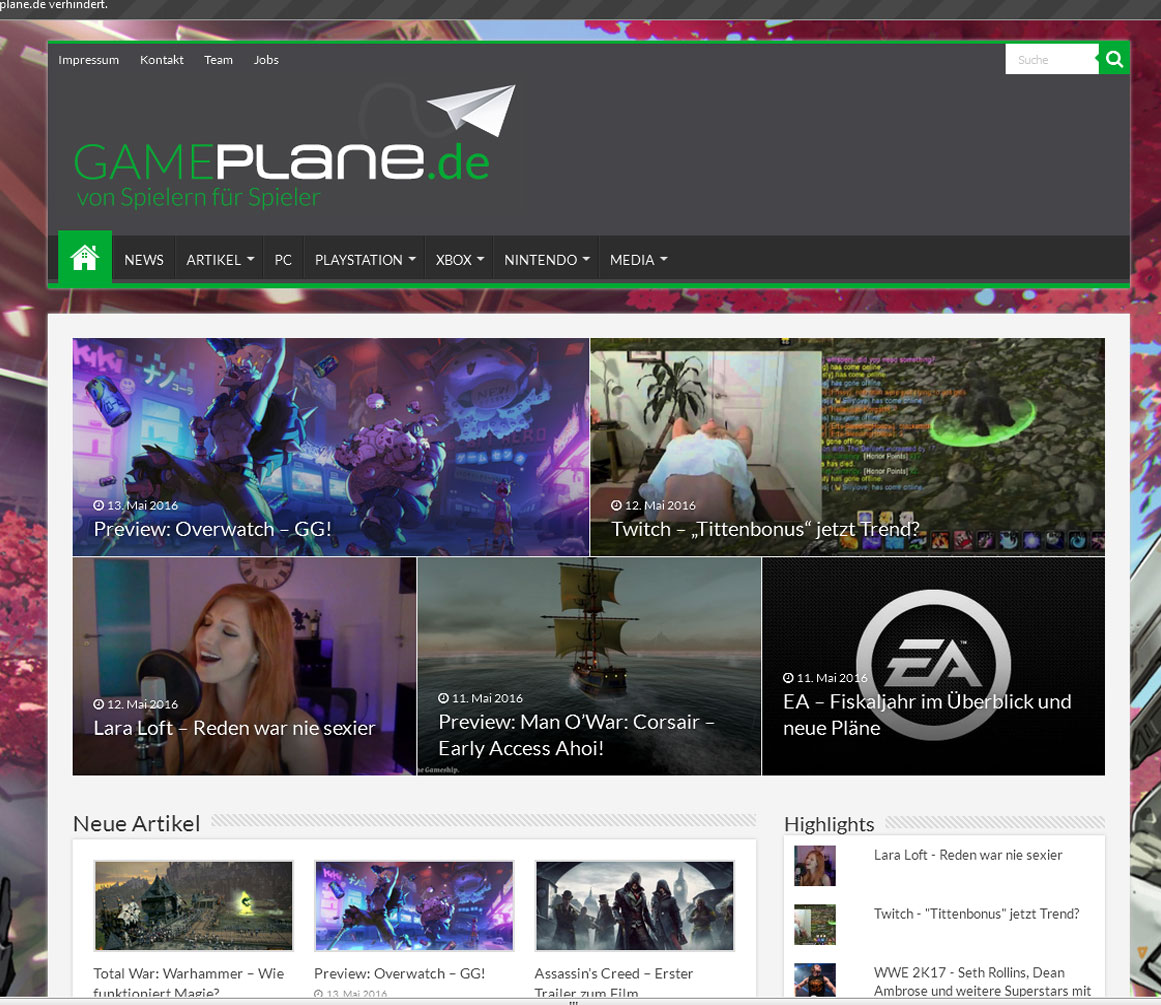Click the 'Highlights' section heading
This screenshot has height=1005, width=1161.
click(829, 824)
